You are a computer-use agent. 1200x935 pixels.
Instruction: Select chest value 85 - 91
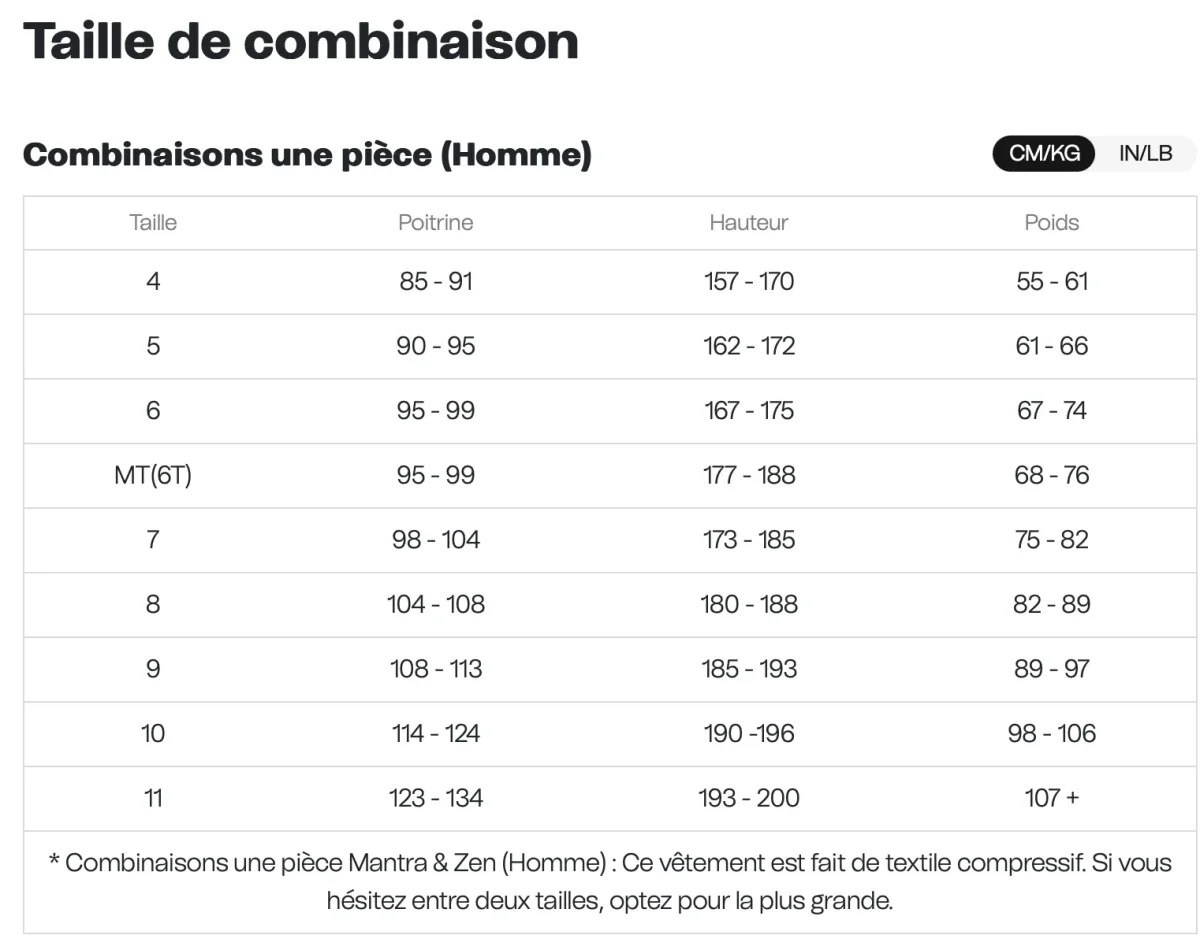click(436, 282)
